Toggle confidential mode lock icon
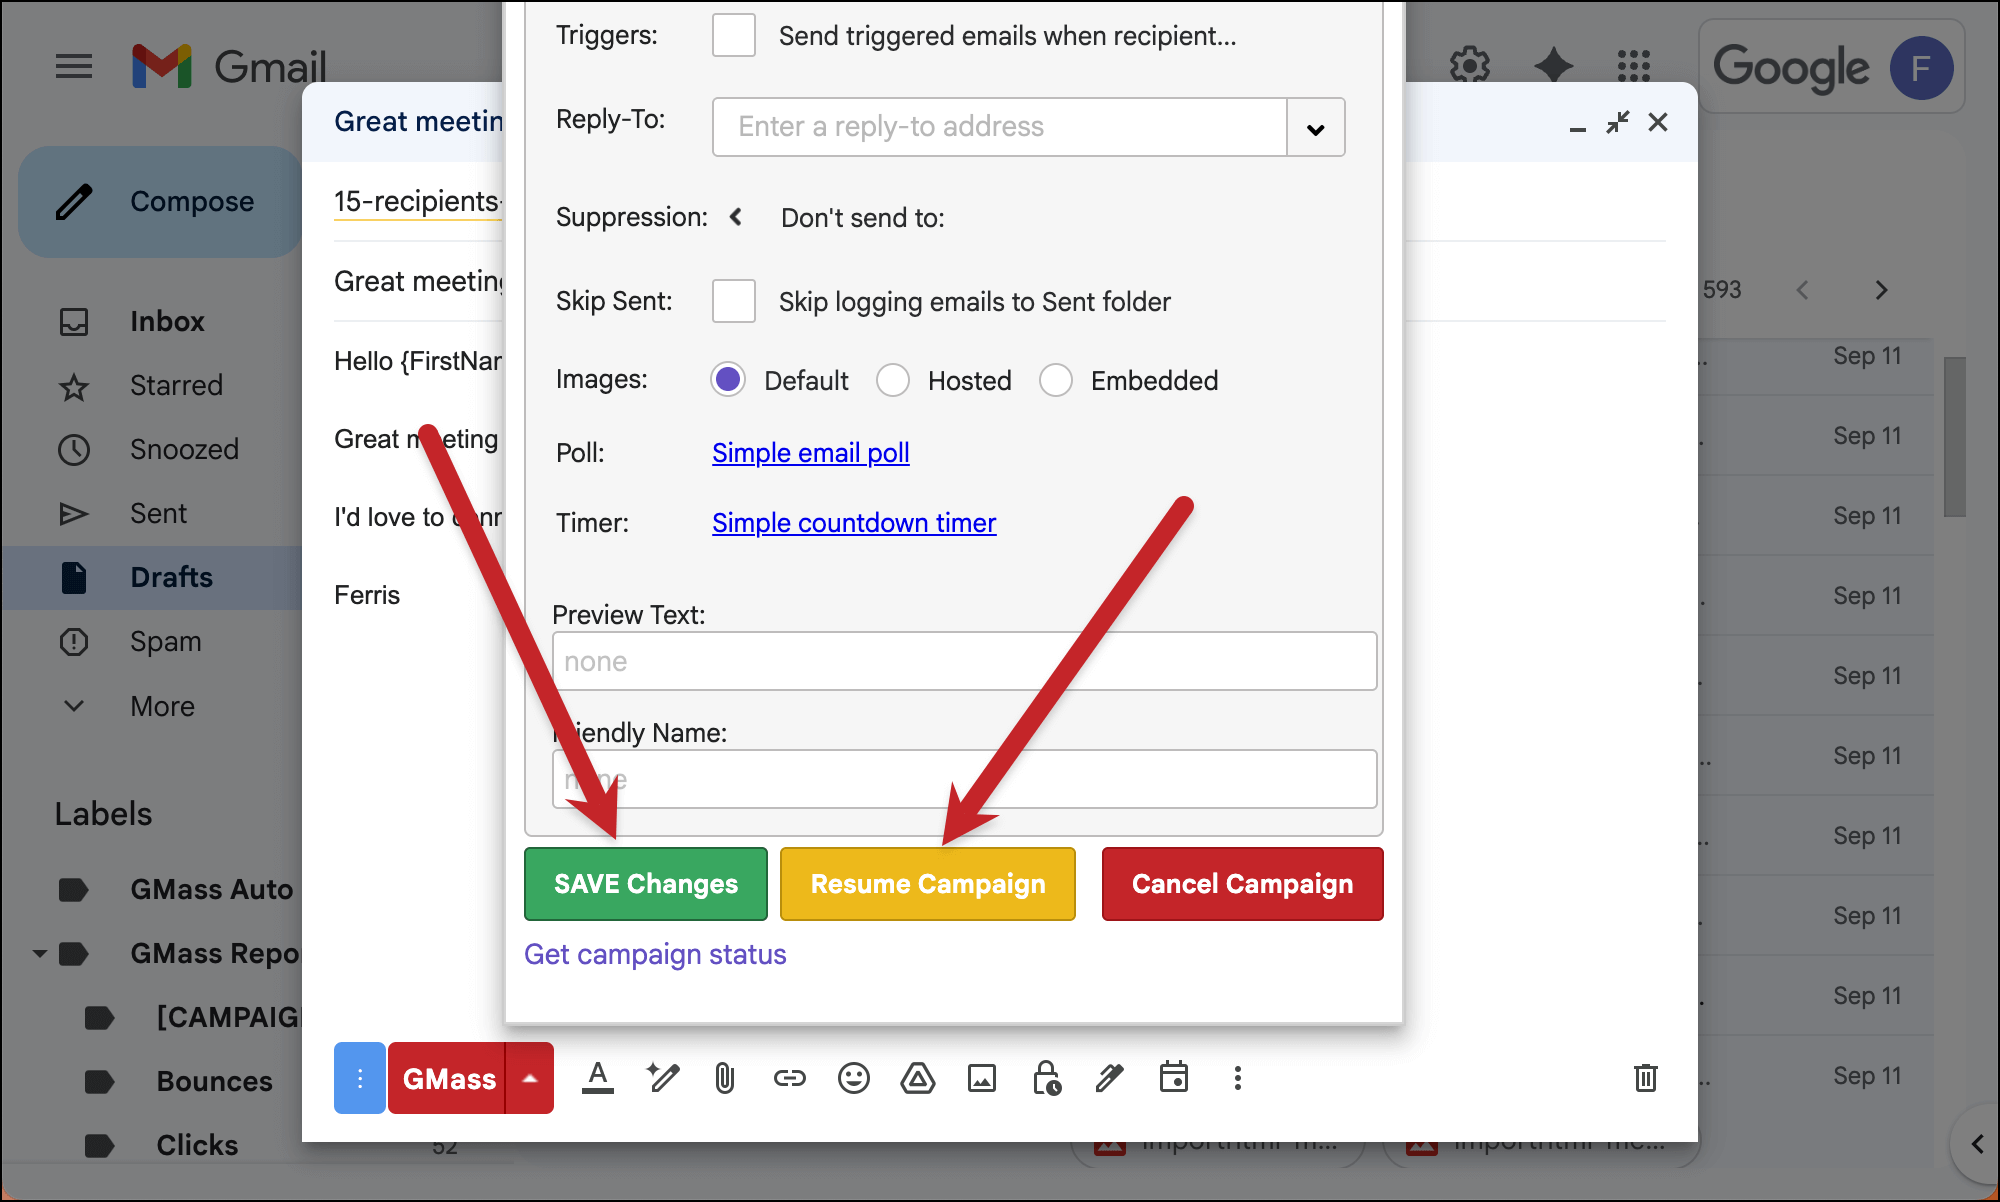This screenshot has height=1202, width=2000. tap(1046, 1078)
